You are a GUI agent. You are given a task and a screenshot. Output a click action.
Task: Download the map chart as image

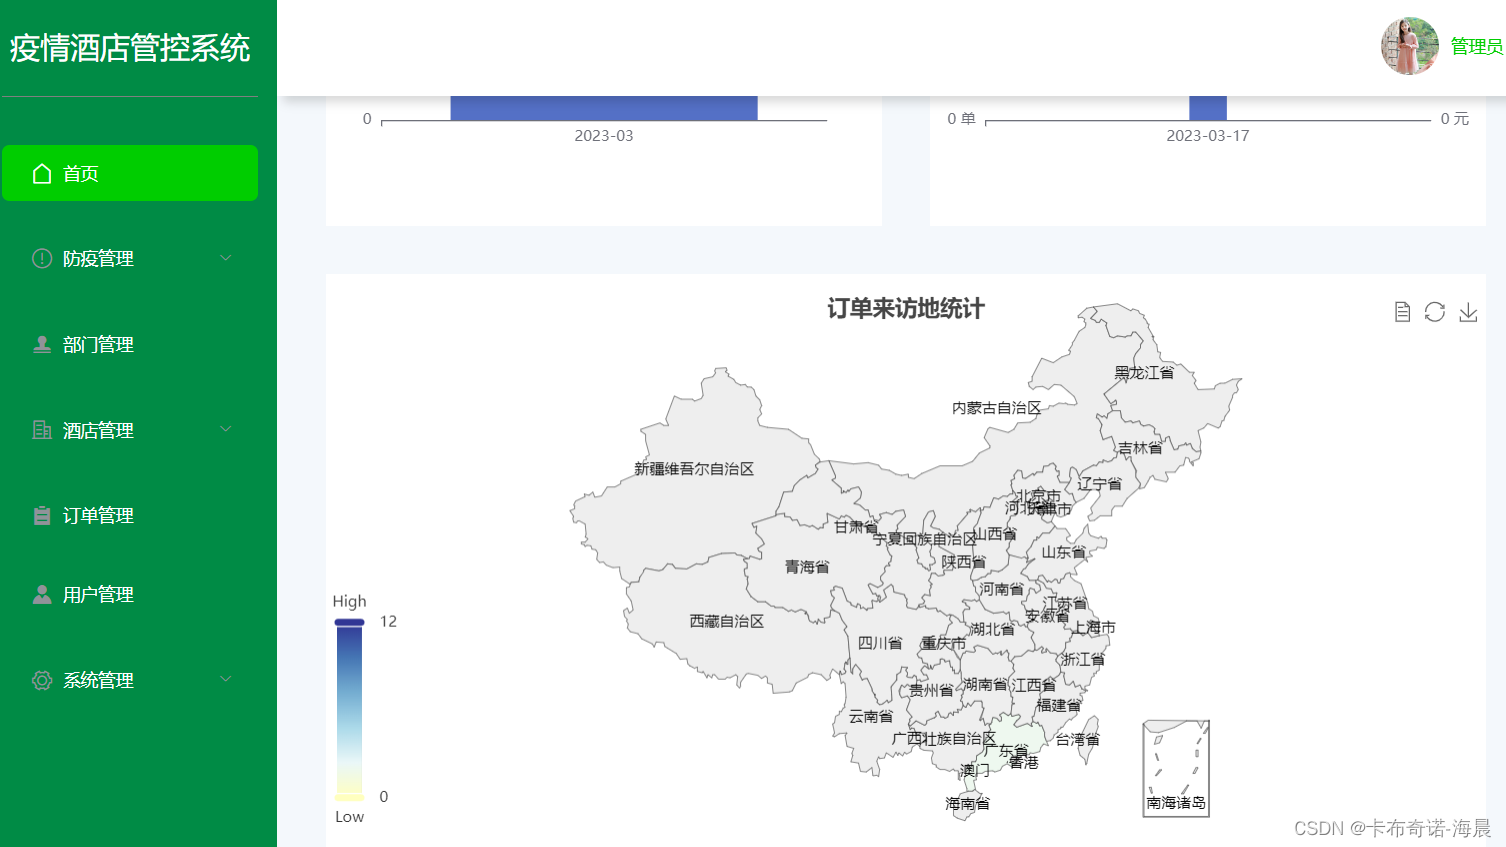[x=1468, y=312]
